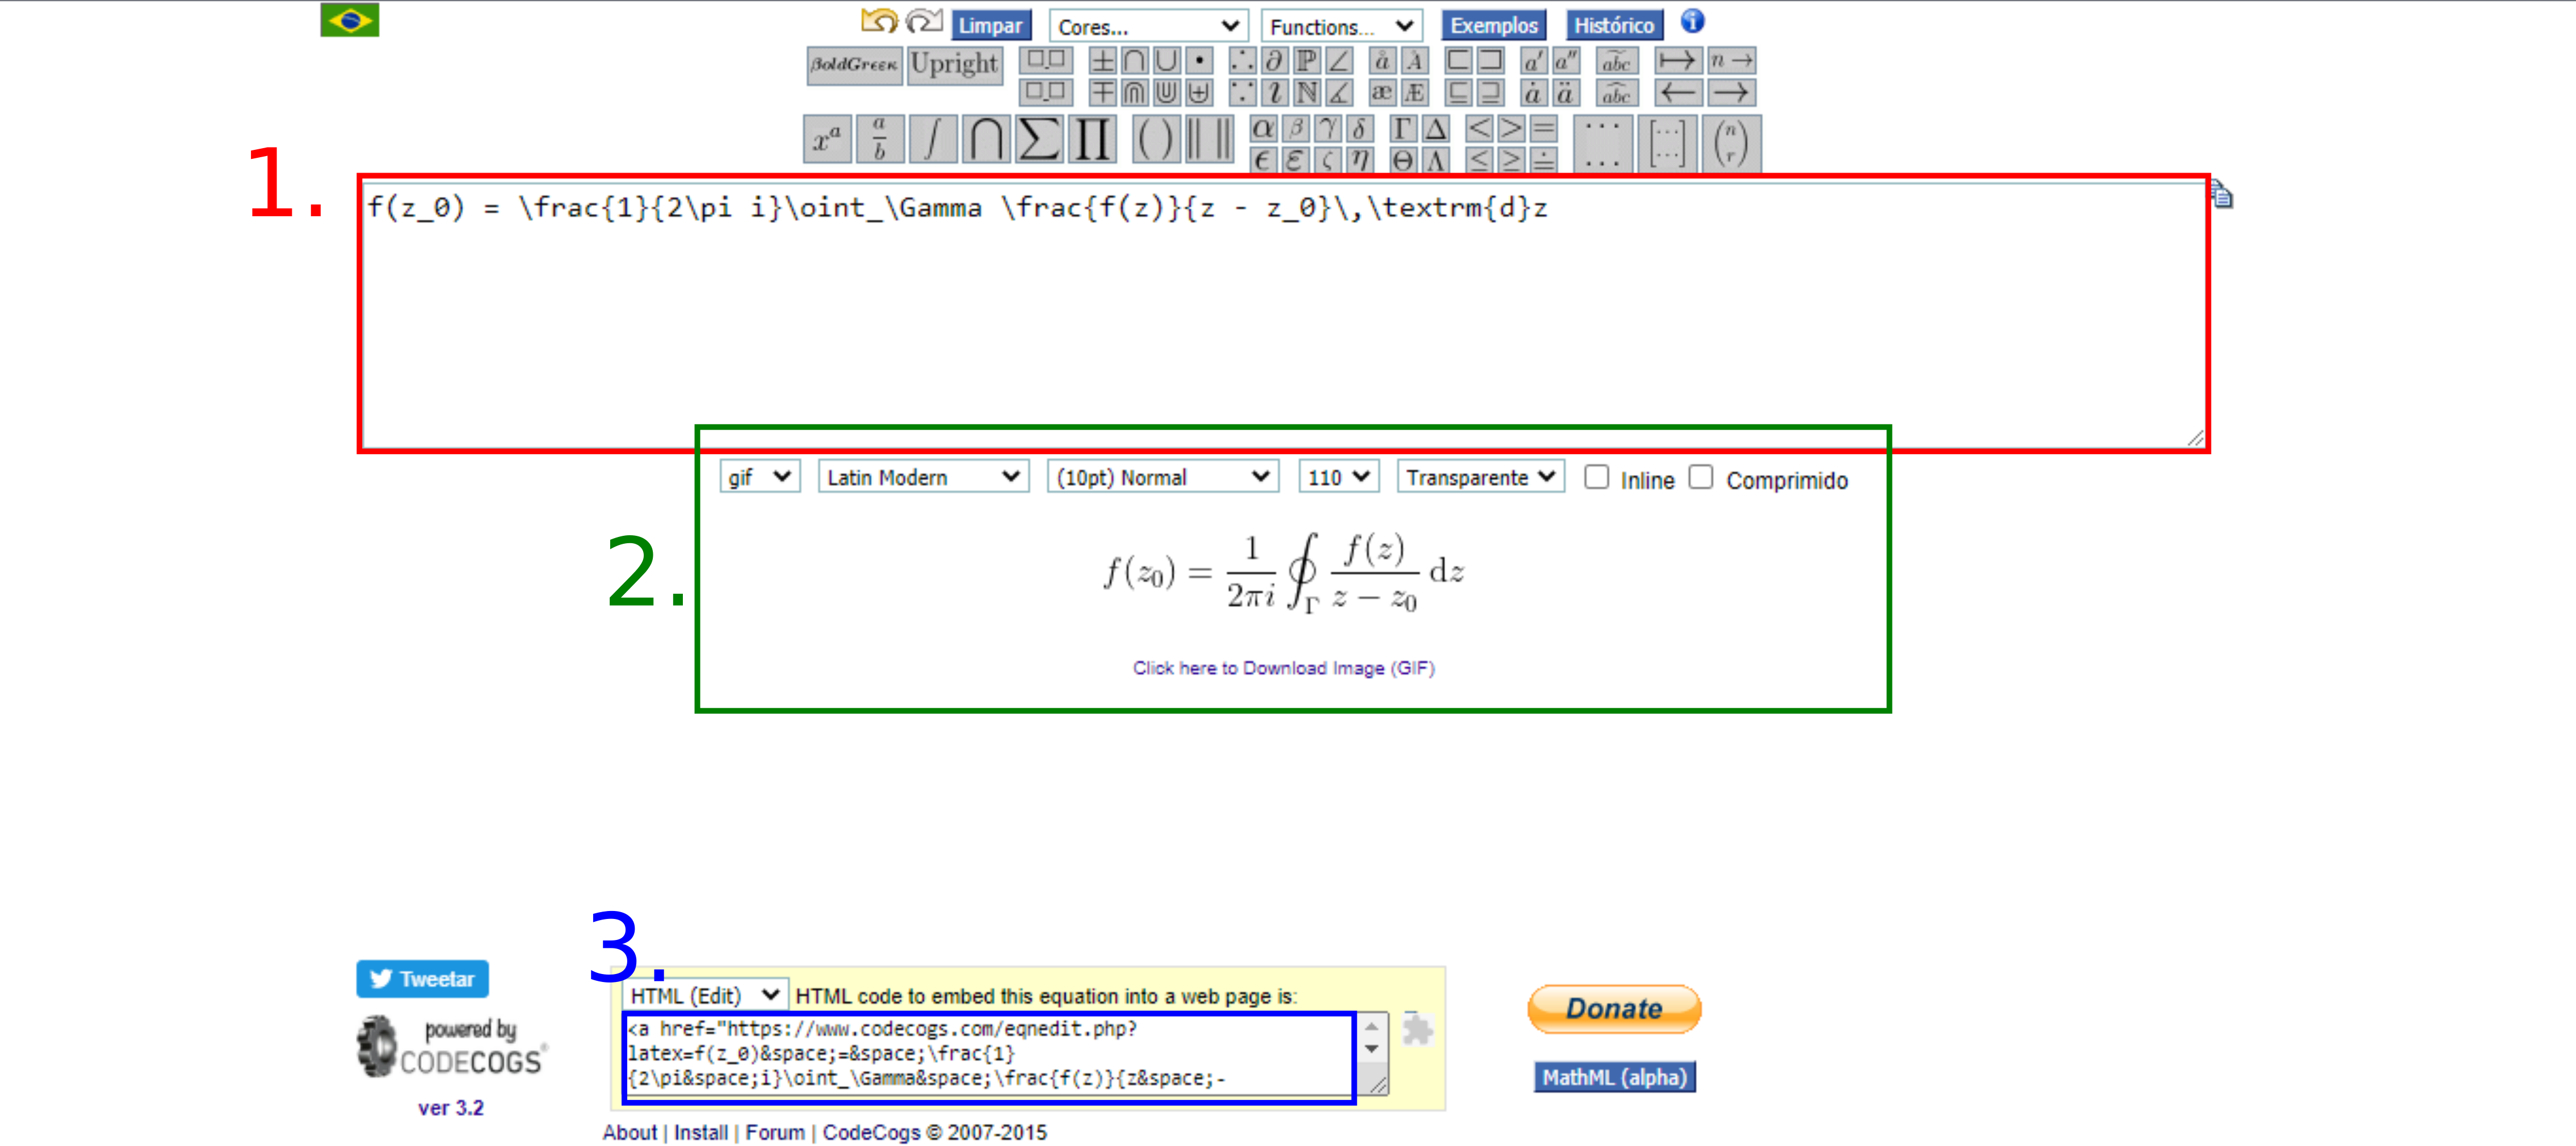Image resolution: width=2576 pixels, height=1146 pixels.
Task: Insert capital Gamma symbol
Action: click(x=1404, y=129)
